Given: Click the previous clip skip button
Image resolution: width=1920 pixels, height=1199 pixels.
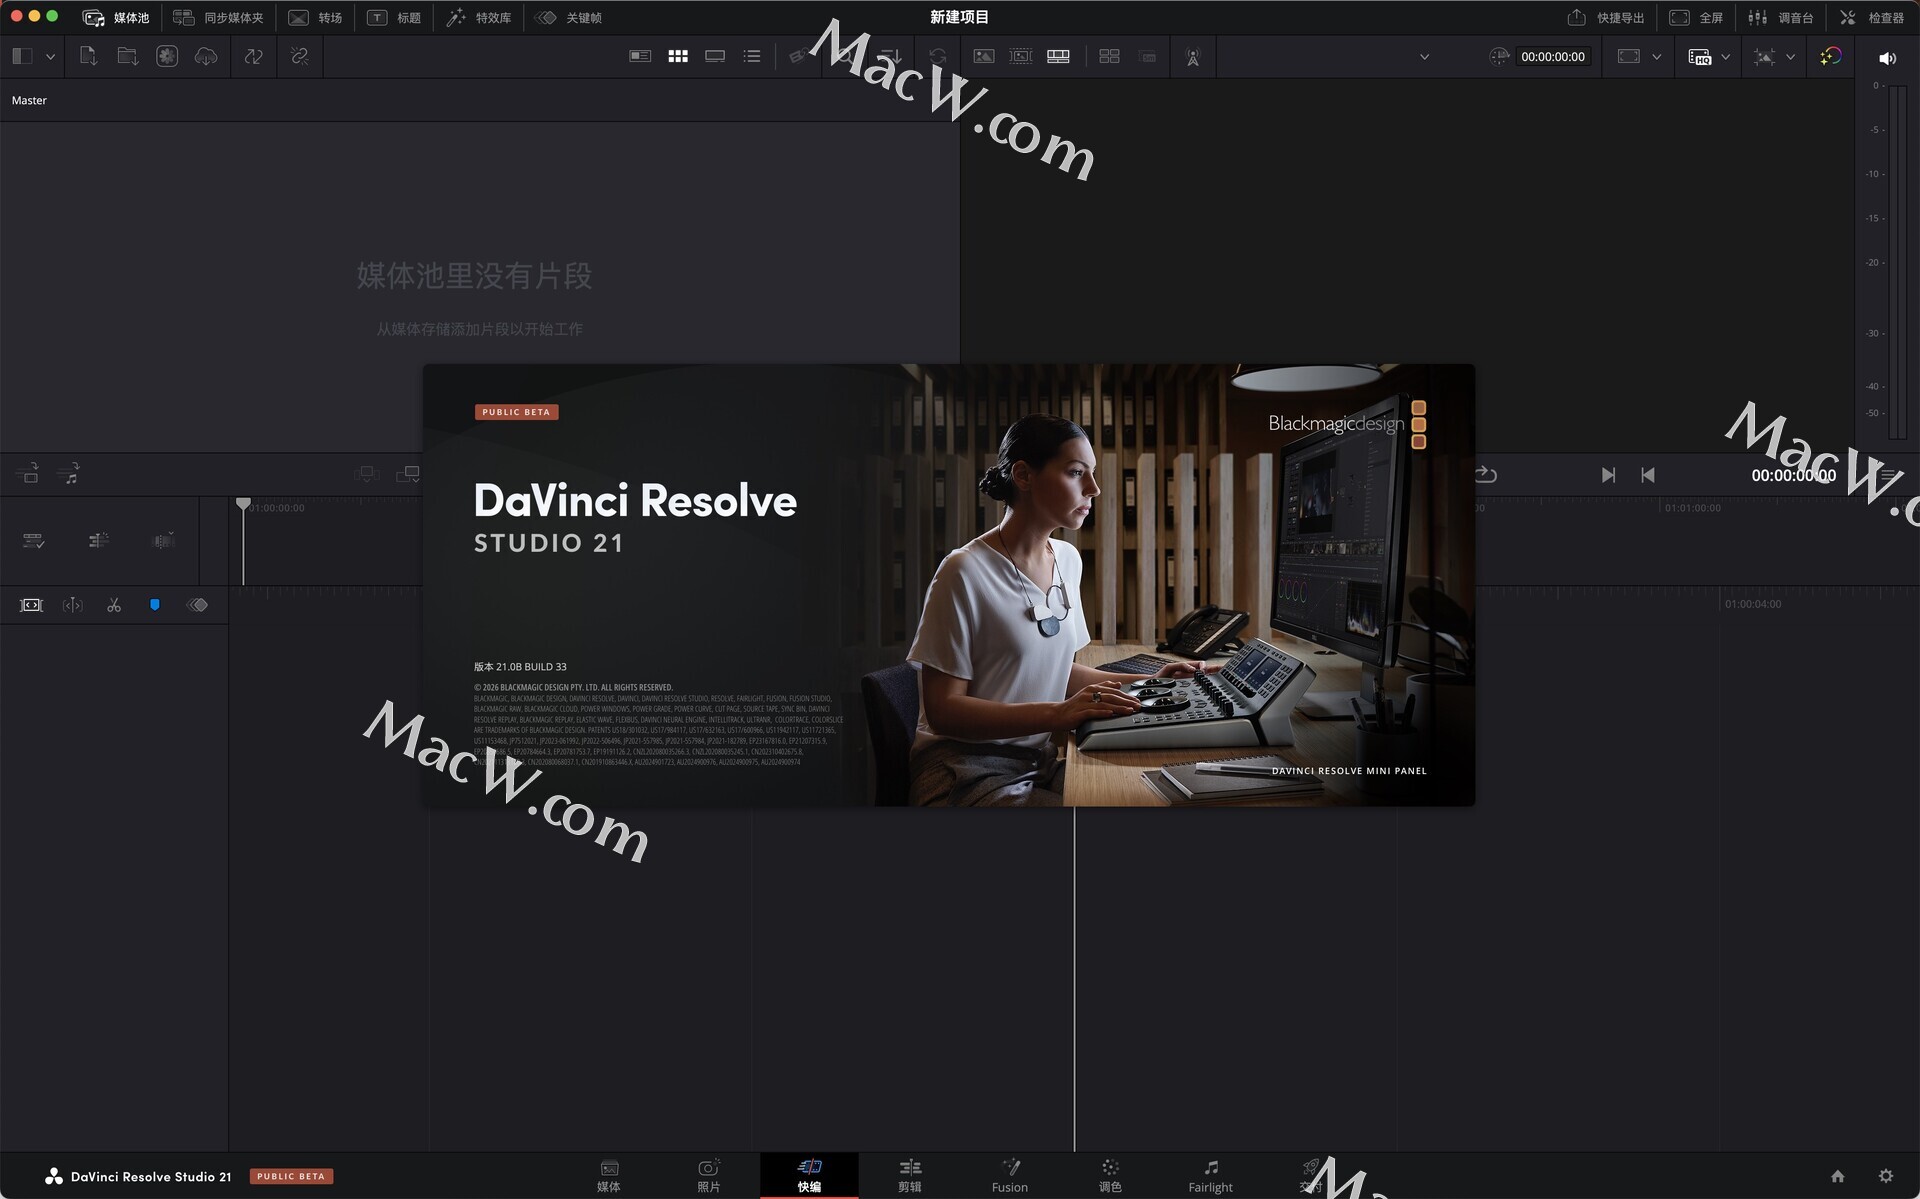Looking at the screenshot, I should (x=1648, y=475).
